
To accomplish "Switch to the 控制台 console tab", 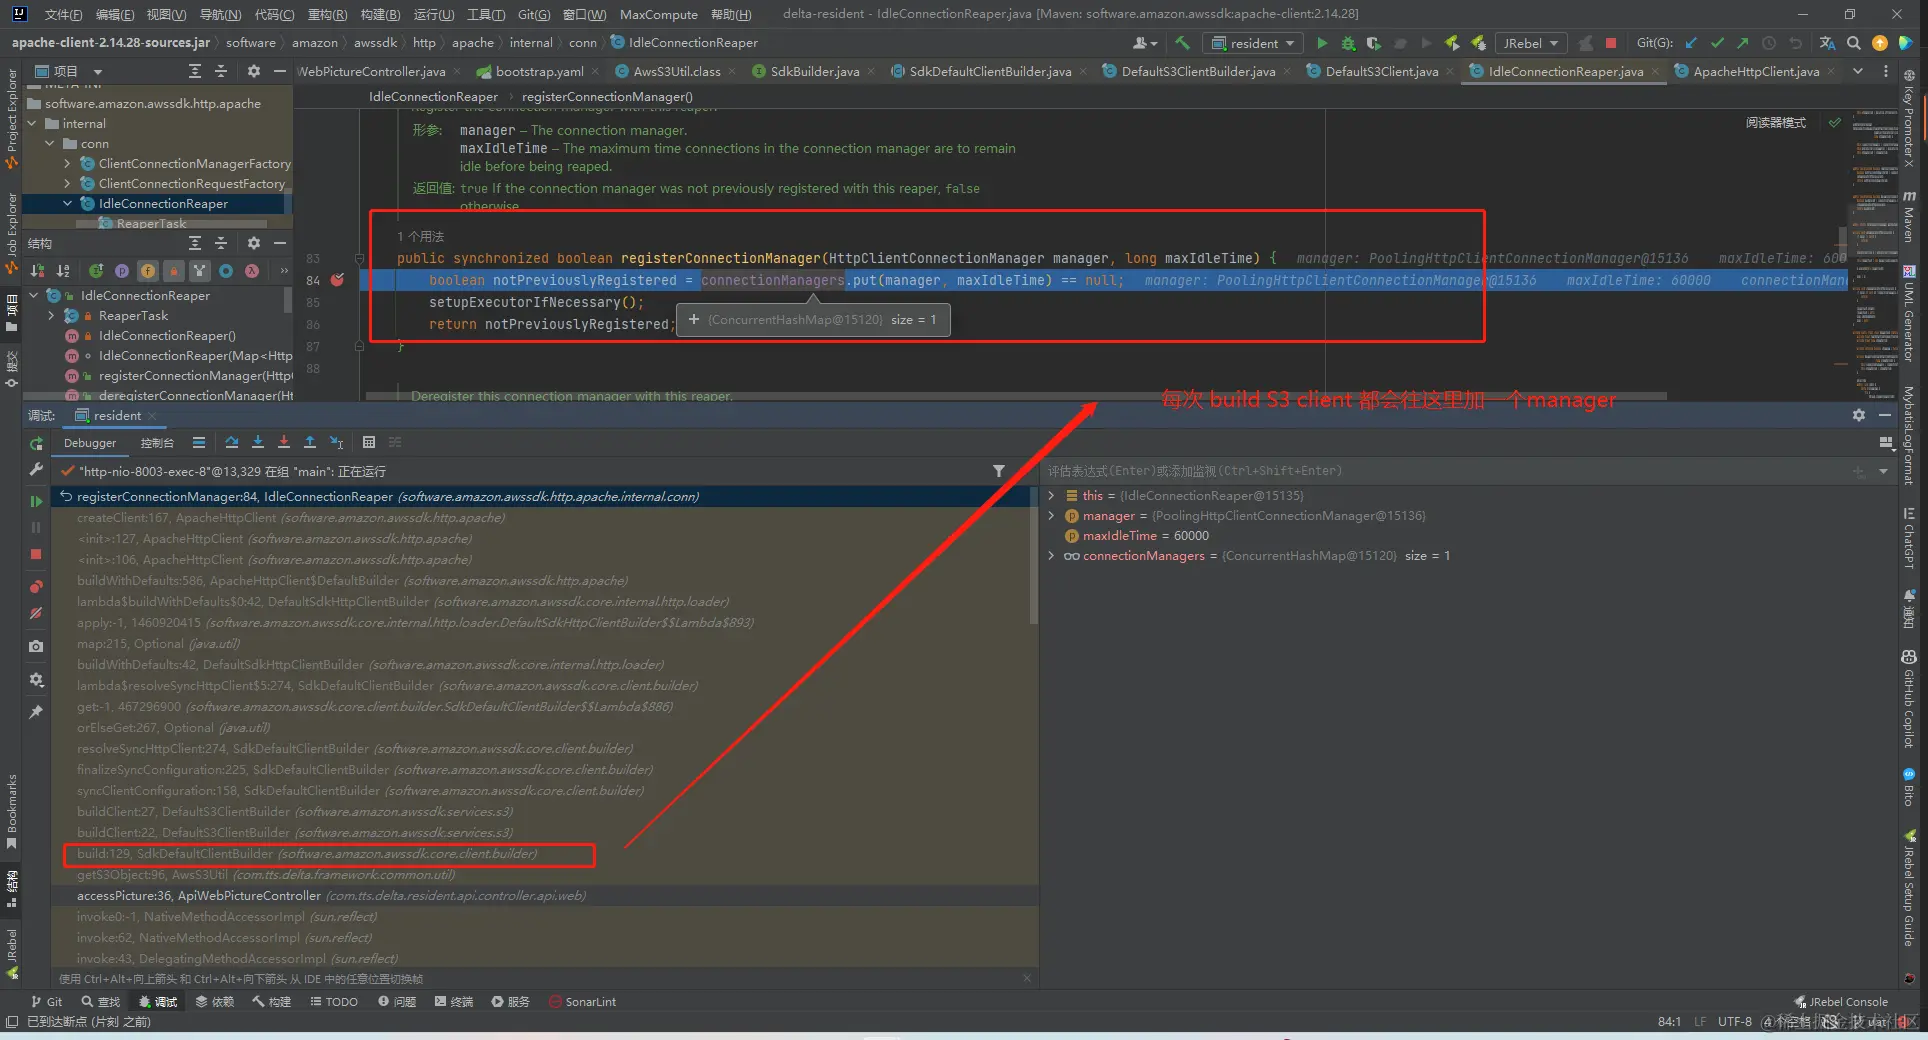I will tap(157, 443).
